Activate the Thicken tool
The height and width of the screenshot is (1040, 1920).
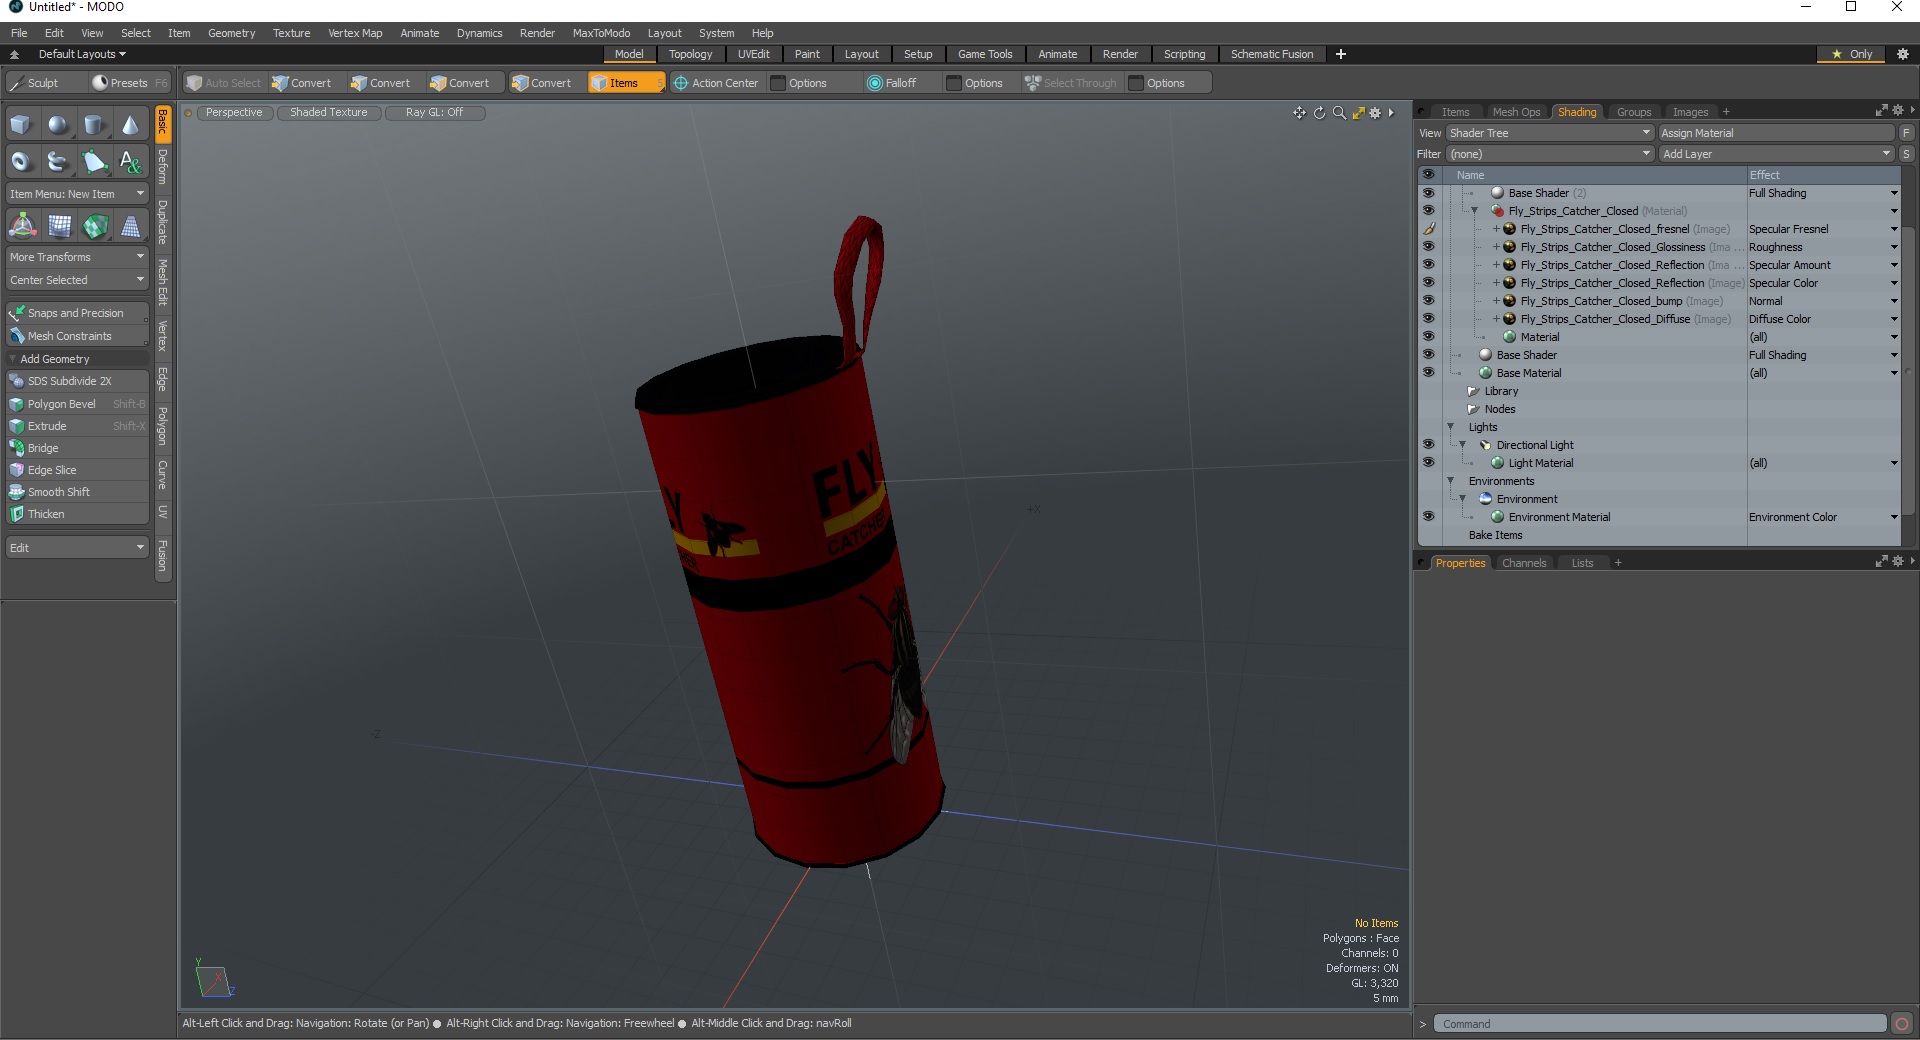coord(77,514)
